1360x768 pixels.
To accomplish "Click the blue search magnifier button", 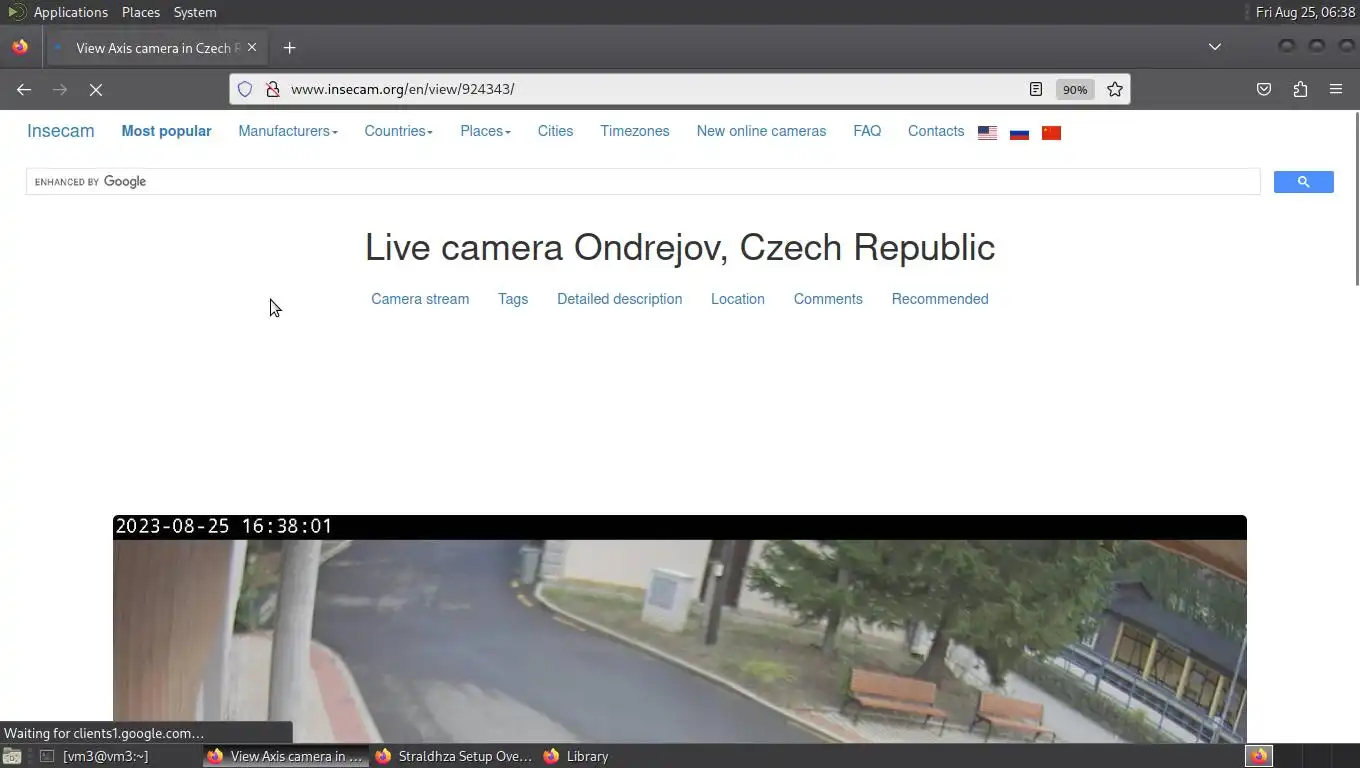I will [1303, 181].
